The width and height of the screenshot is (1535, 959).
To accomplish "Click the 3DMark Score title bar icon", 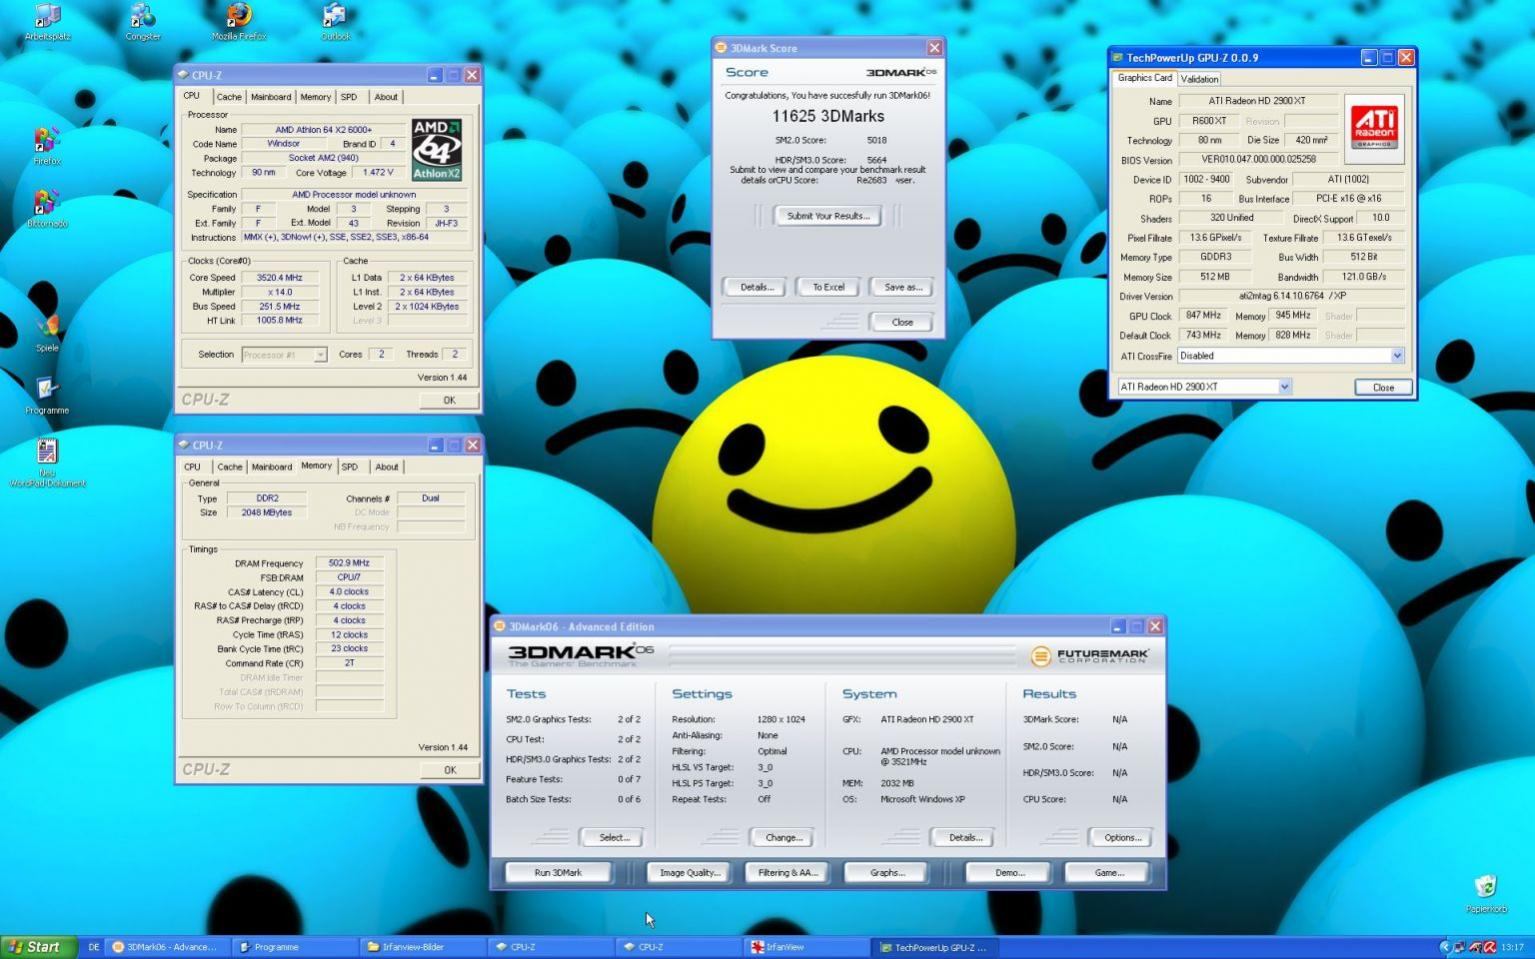I will [x=721, y=47].
